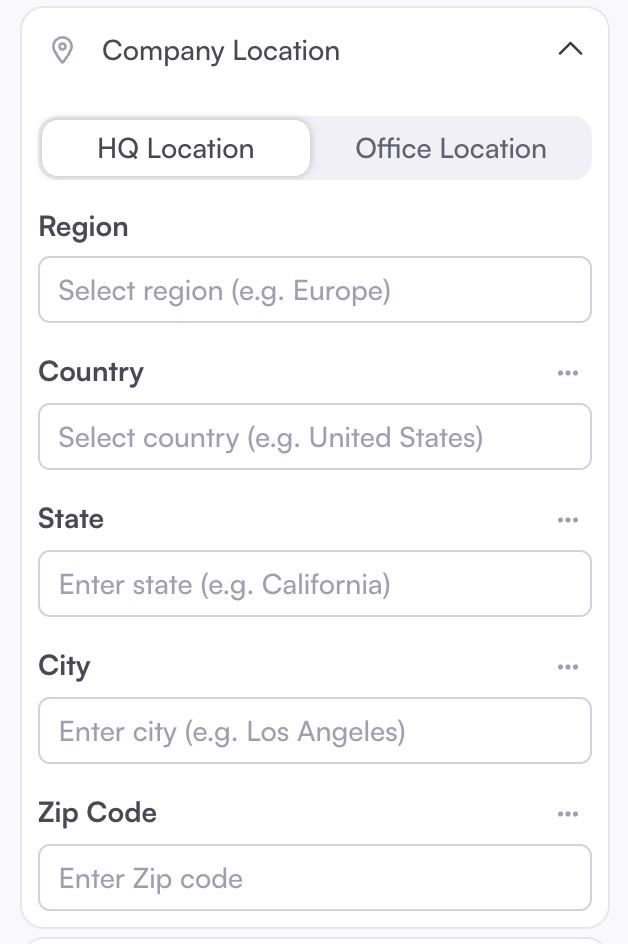Open the Select region dropdown
628x944 pixels.
click(x=315, y=290)
